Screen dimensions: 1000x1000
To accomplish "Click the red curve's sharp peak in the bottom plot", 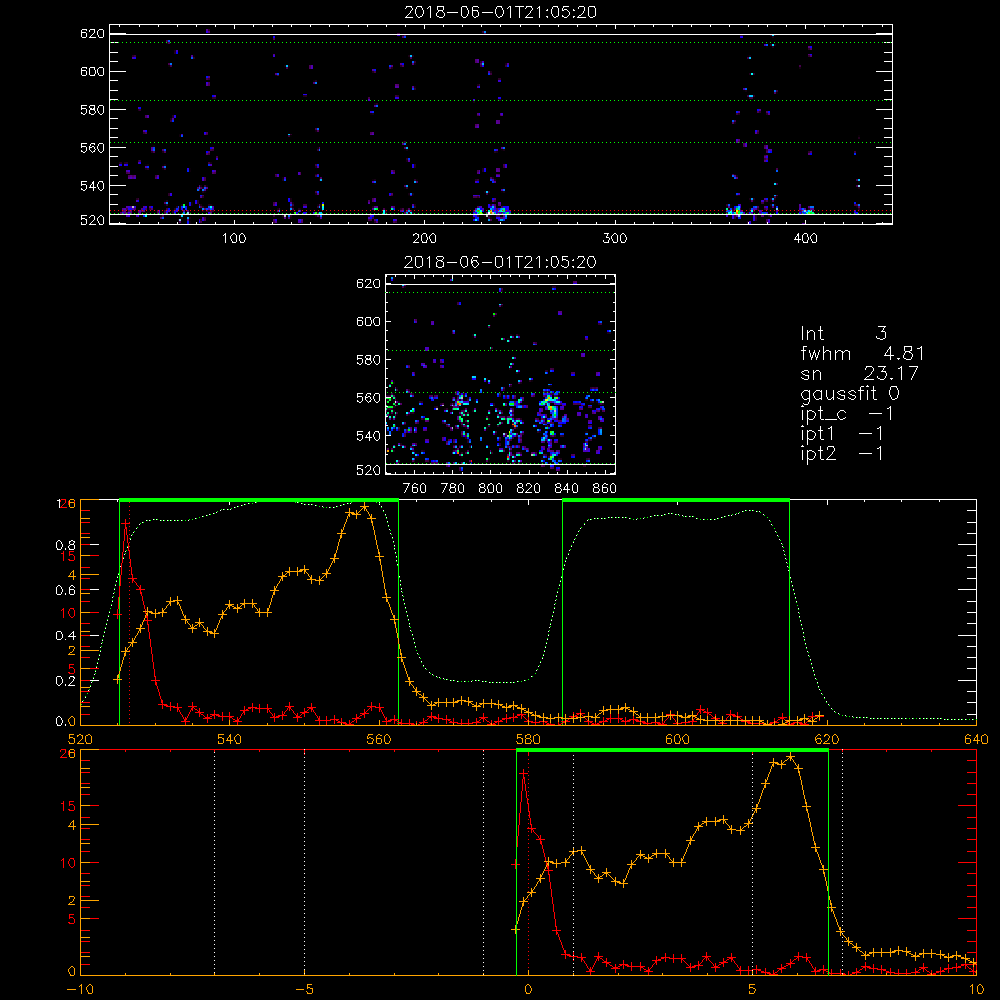I will coord(524,773).
